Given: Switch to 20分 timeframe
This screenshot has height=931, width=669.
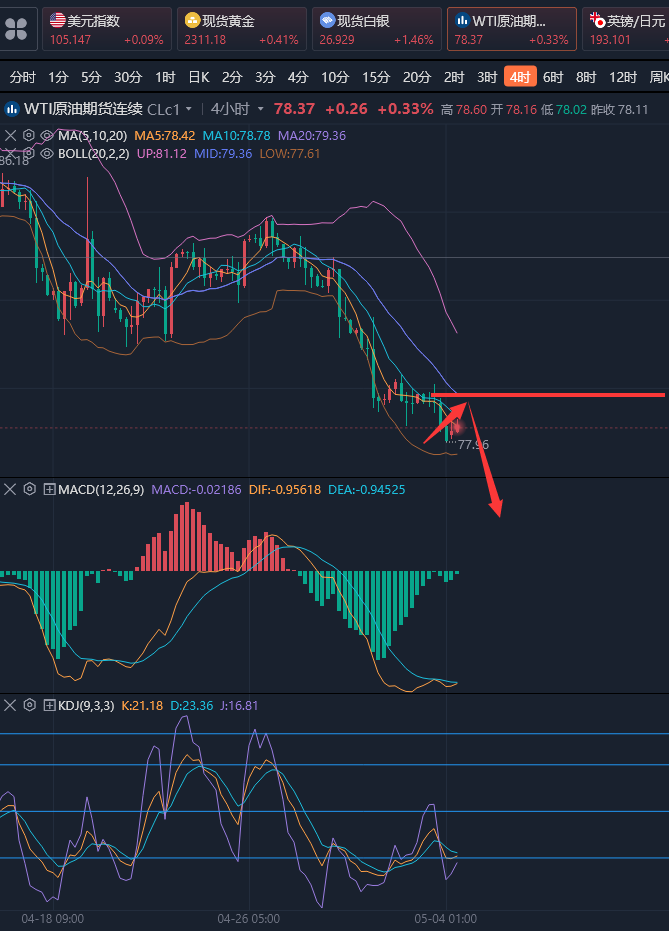Looking at the screenshot, I should click(x=417, y=77).
